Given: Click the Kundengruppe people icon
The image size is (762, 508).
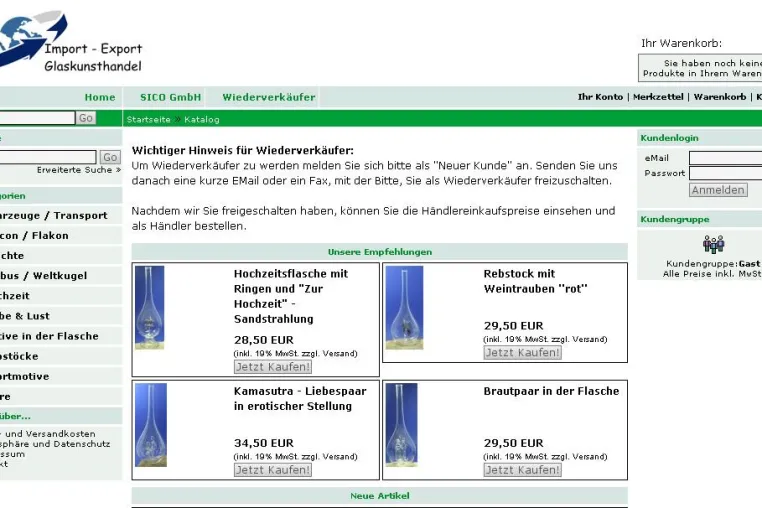Looking at the screenshot, I should coord(713,245).
